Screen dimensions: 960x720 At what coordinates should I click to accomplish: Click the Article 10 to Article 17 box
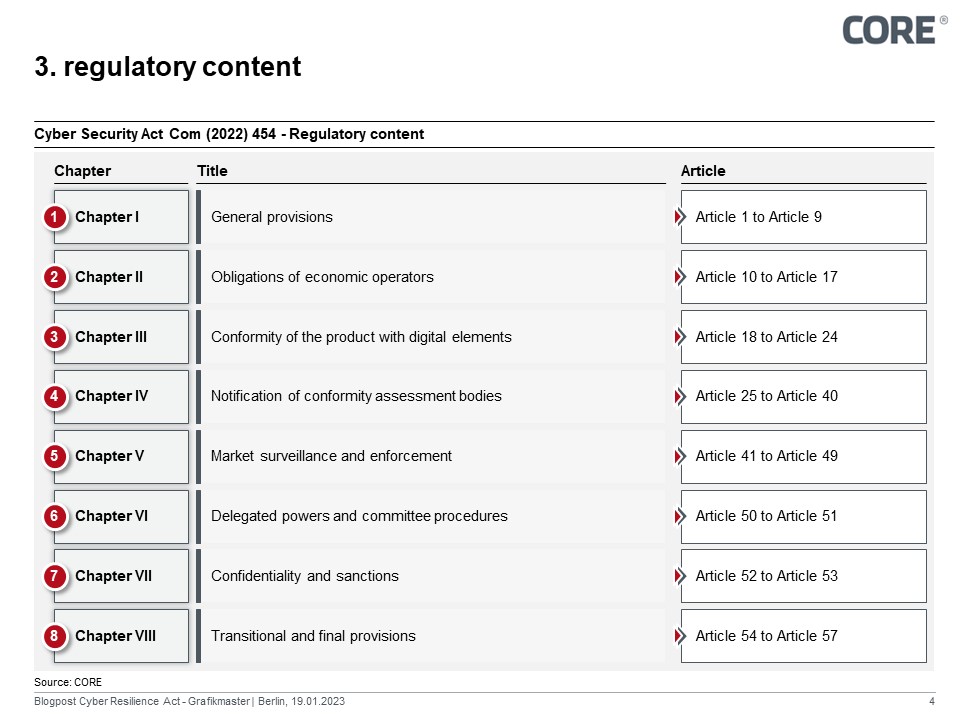tap(803, 277)
